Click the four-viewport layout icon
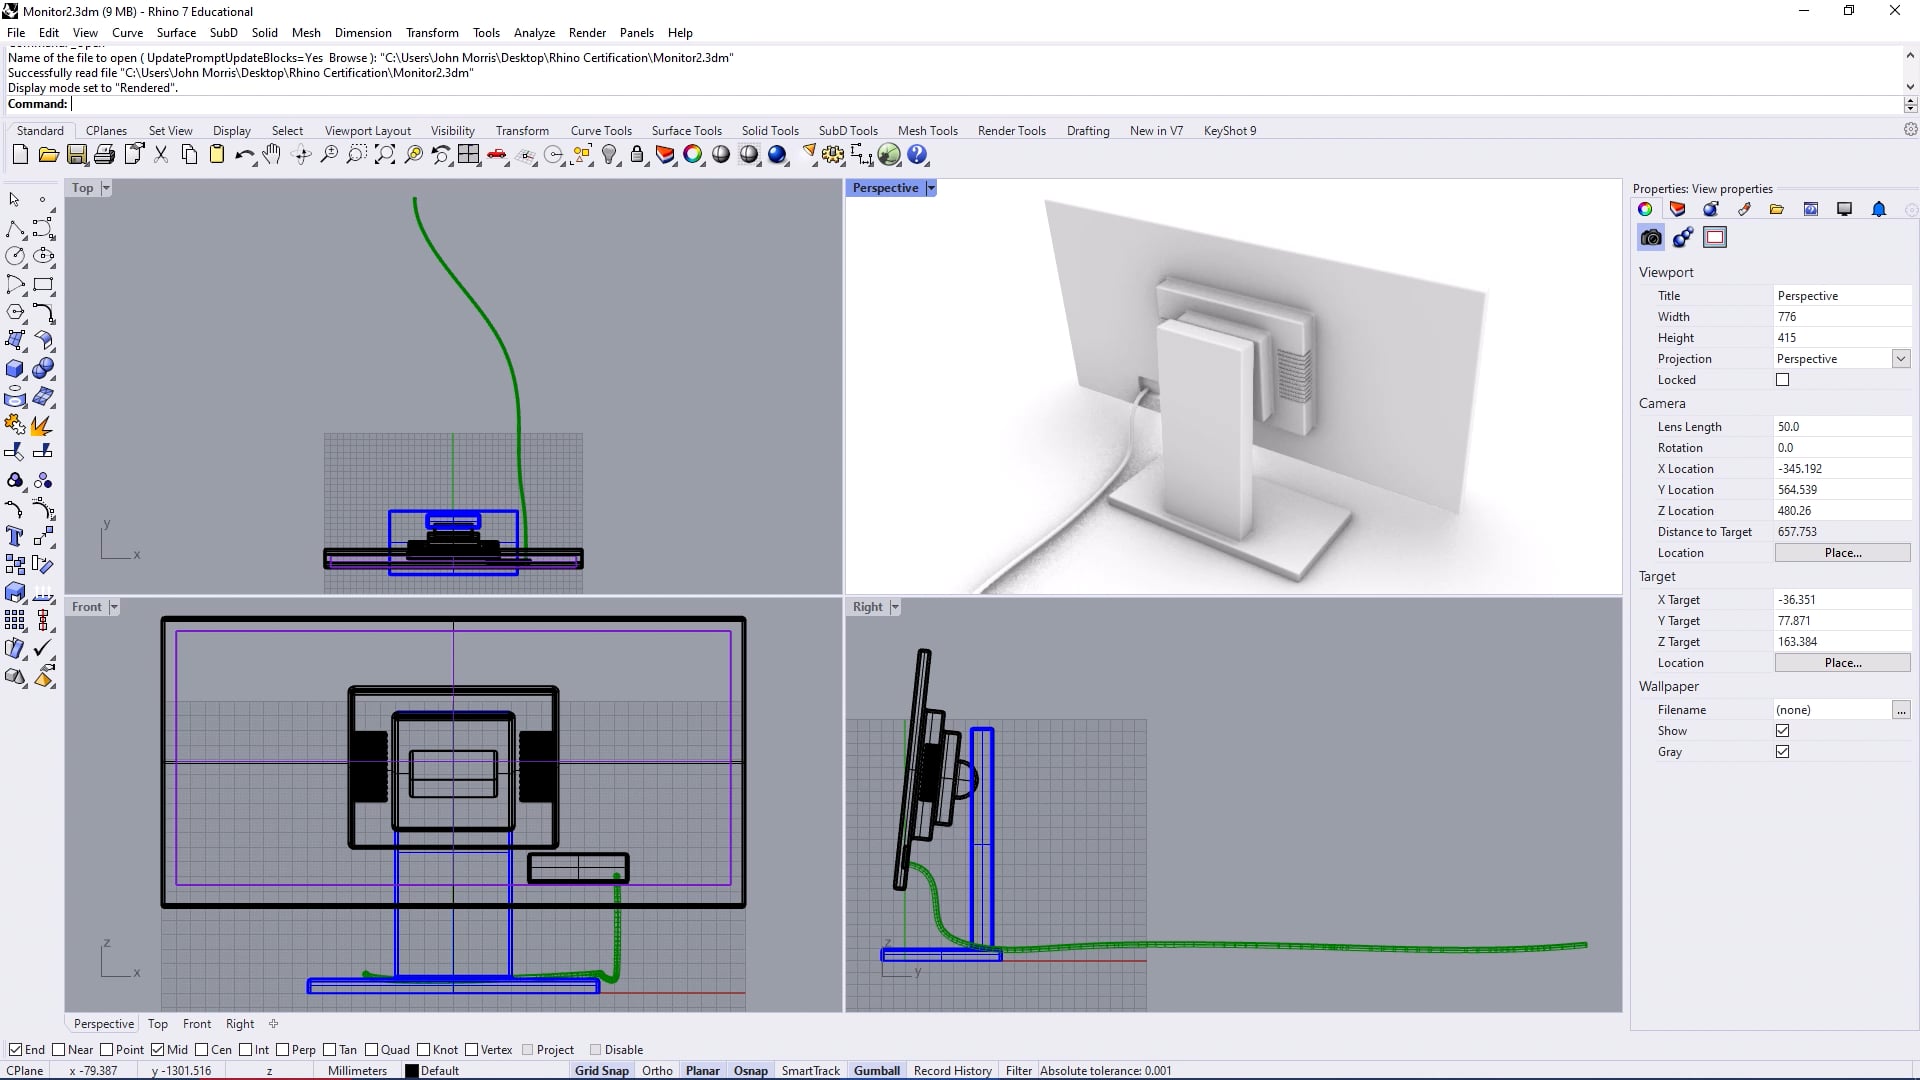 point(469,155)
